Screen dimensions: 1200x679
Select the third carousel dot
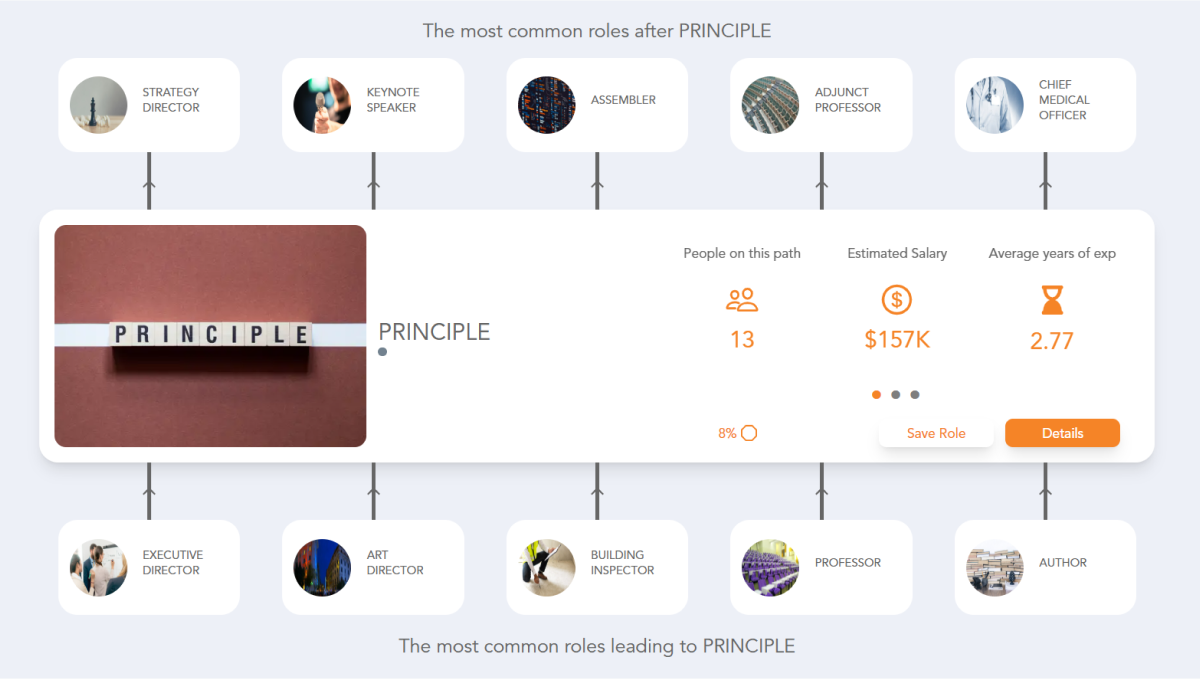pos(915,394)
